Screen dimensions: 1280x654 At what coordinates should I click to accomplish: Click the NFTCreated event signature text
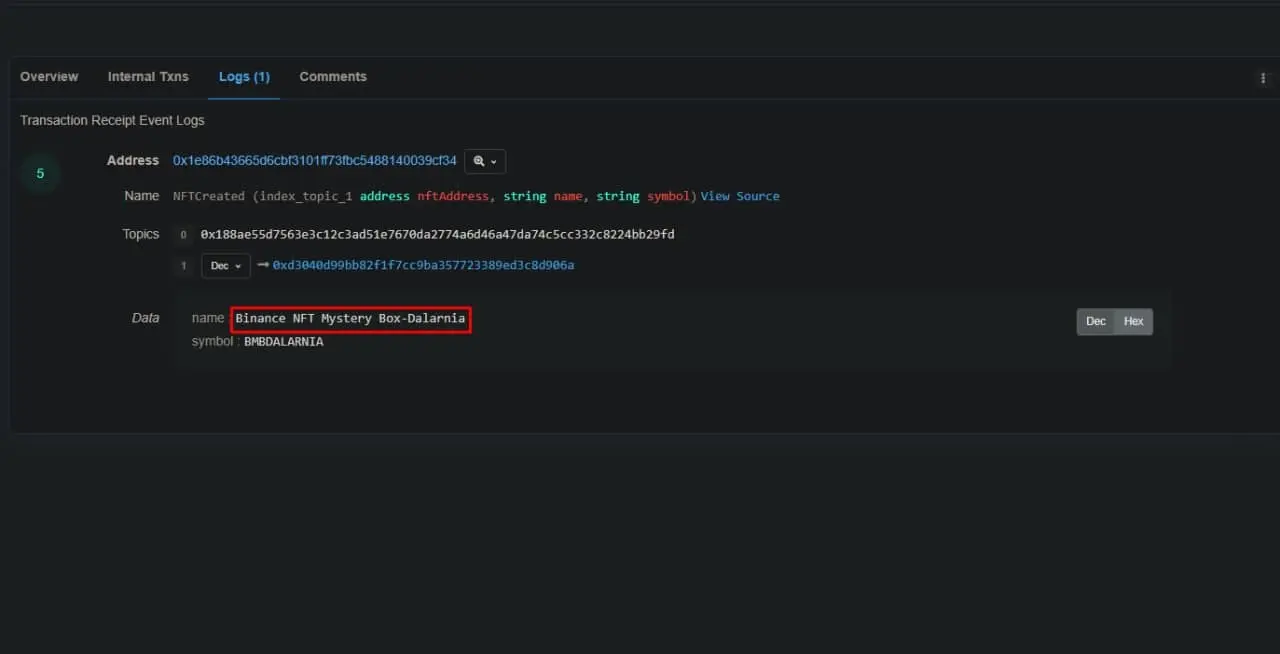[x=435, y=196]
